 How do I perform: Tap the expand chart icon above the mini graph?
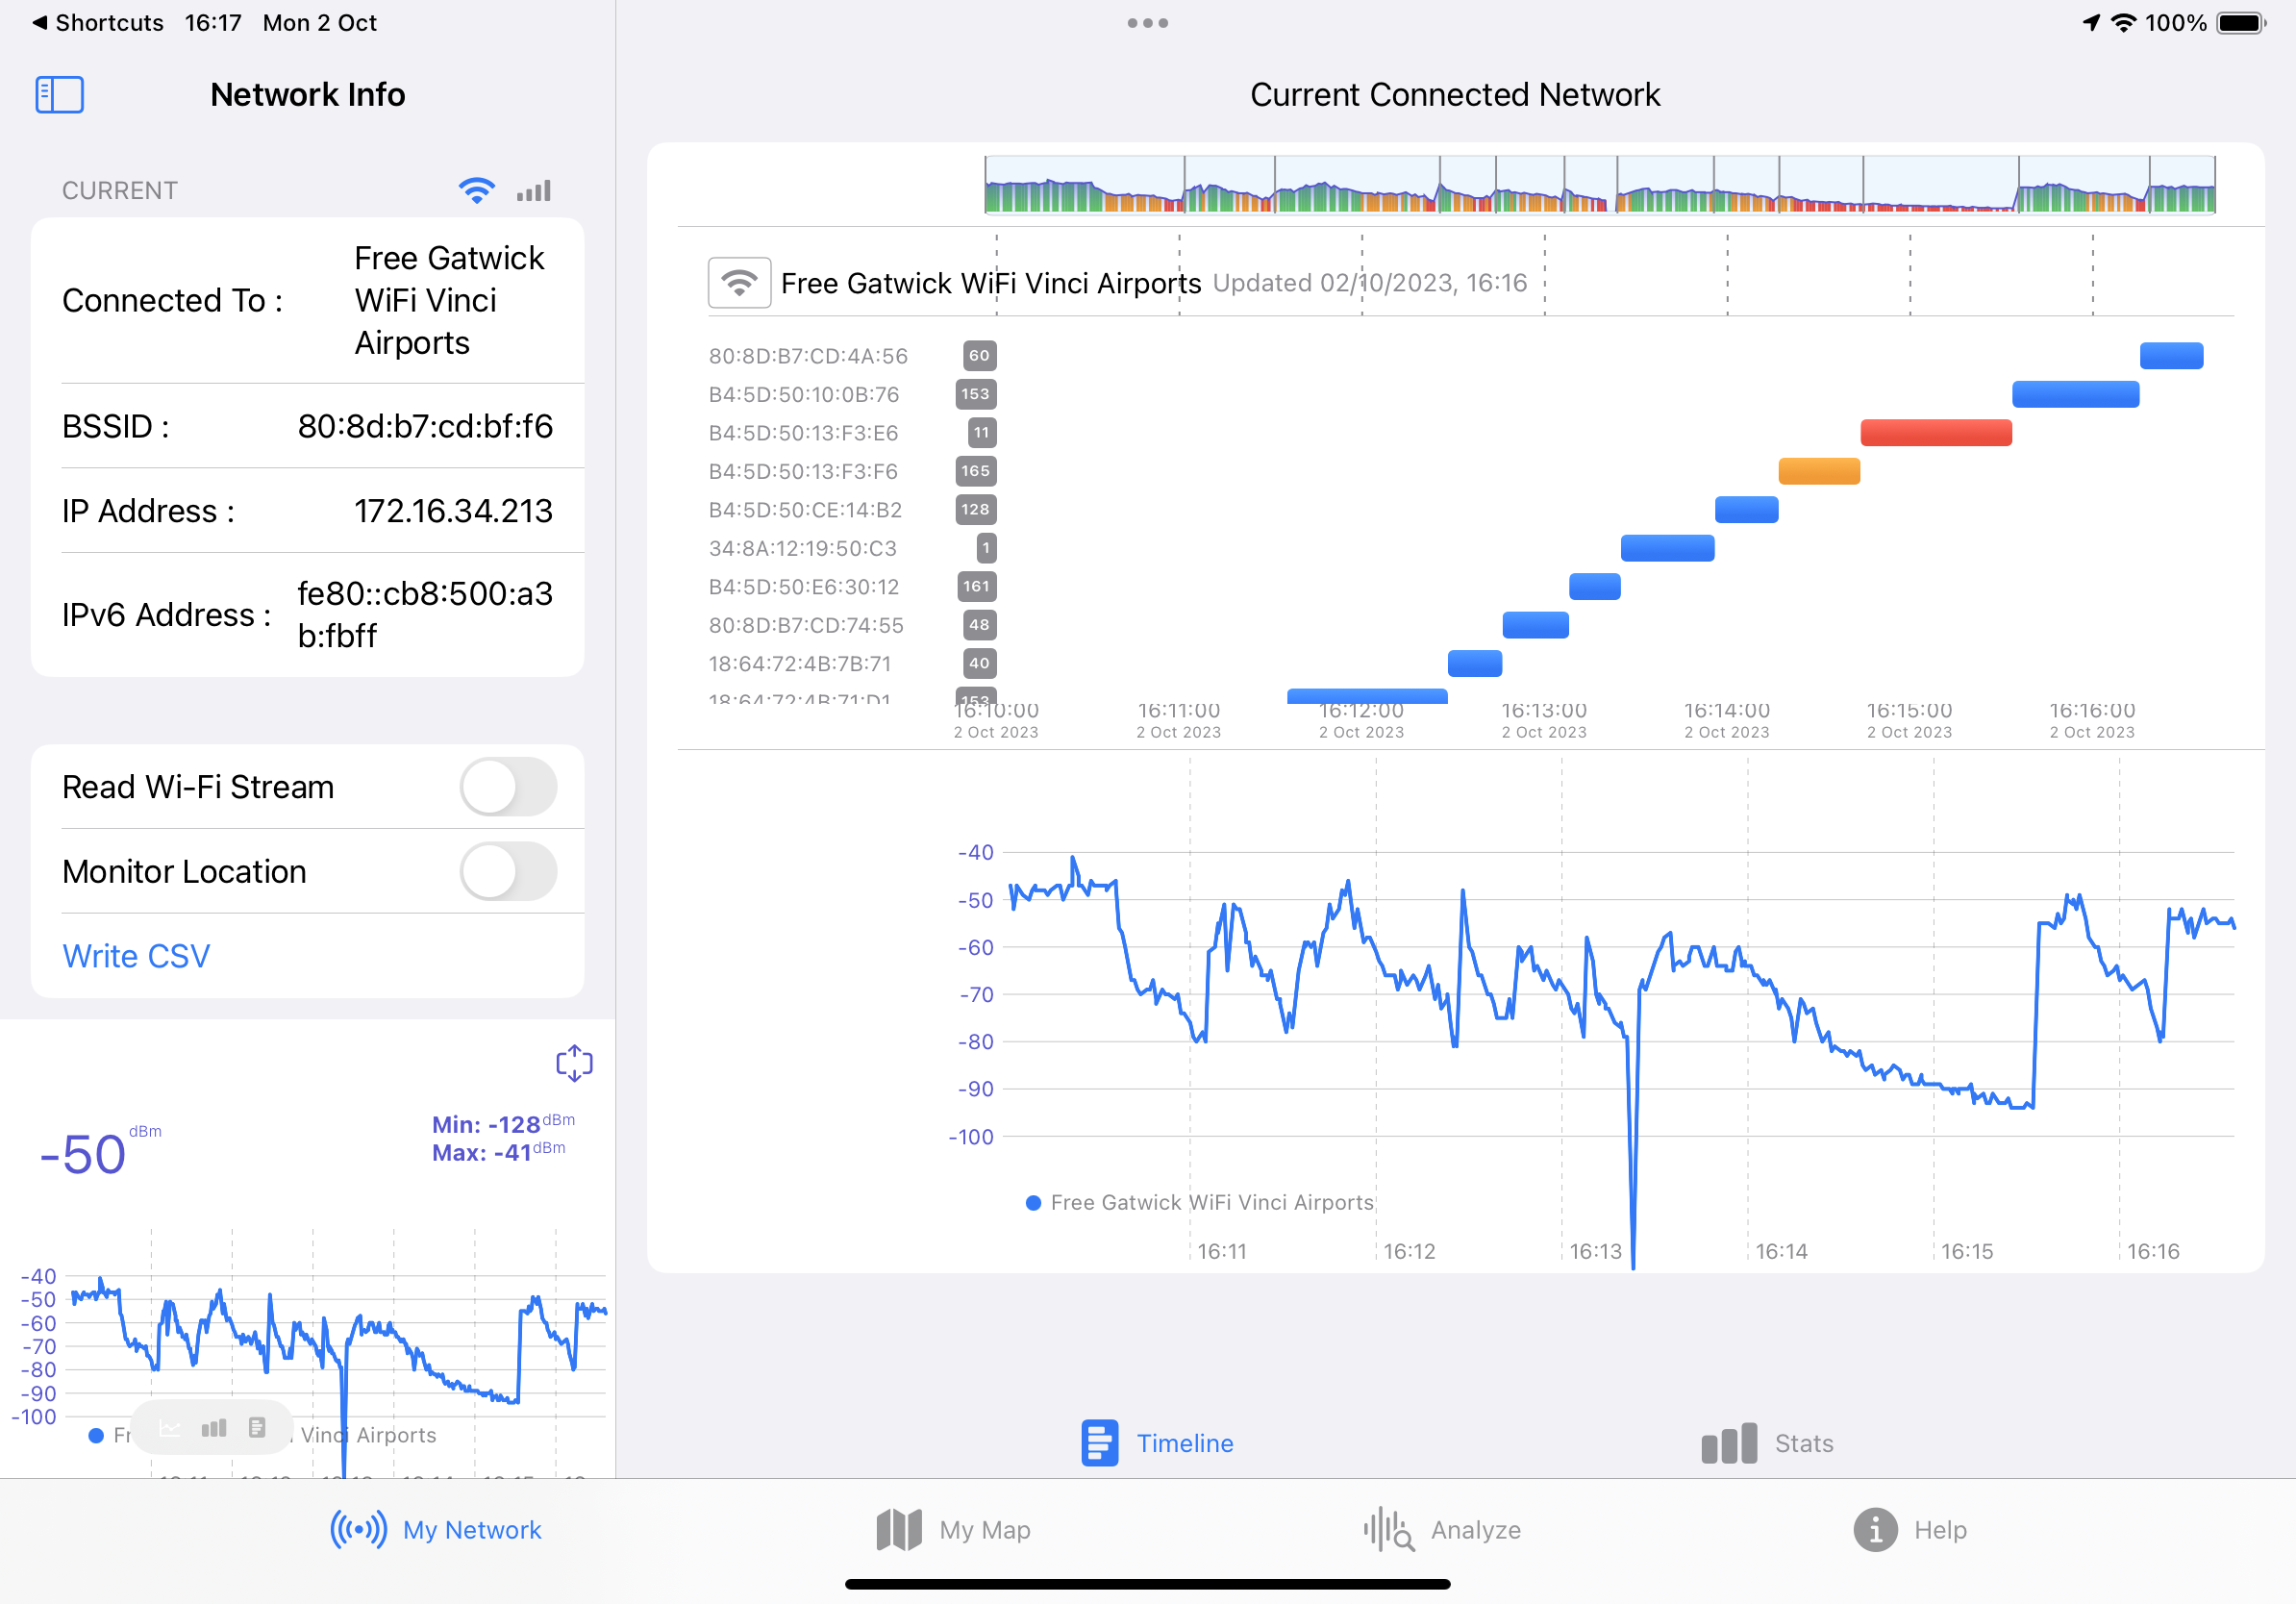pyautogui.click(x=574, y=1063)
